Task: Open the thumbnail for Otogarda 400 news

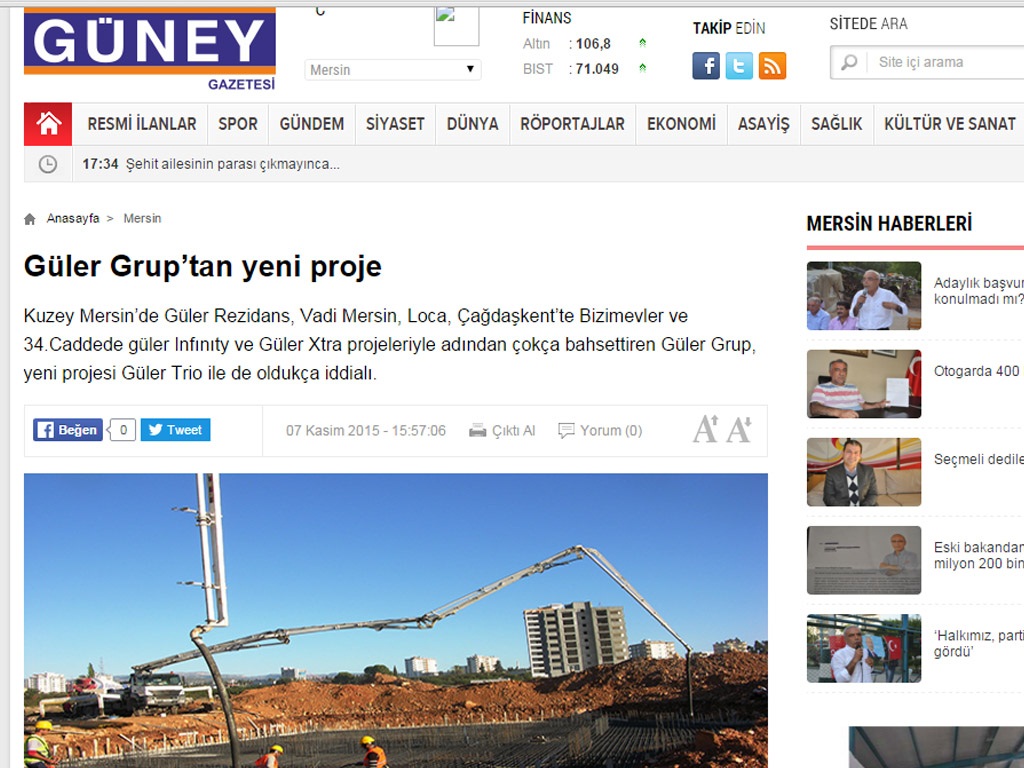Action: (864, 384)
